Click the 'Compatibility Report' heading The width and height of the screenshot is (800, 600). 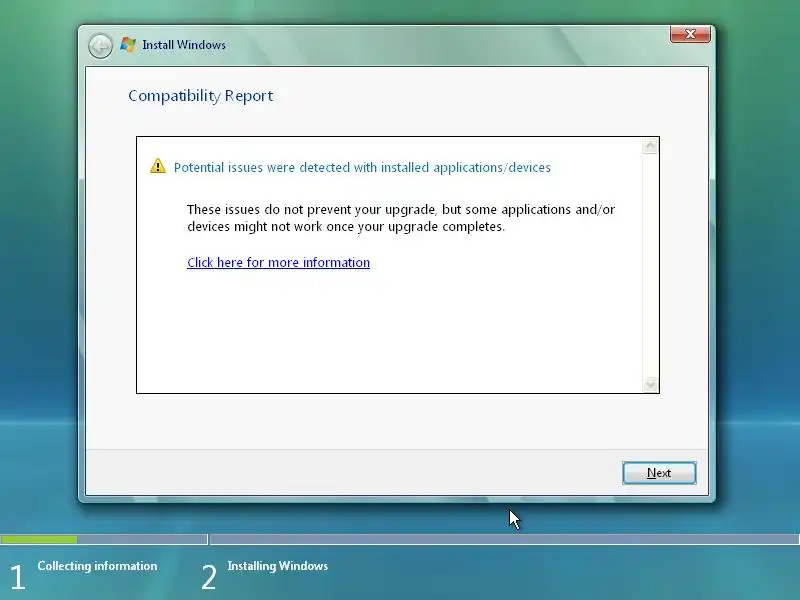tap(201, 96)
